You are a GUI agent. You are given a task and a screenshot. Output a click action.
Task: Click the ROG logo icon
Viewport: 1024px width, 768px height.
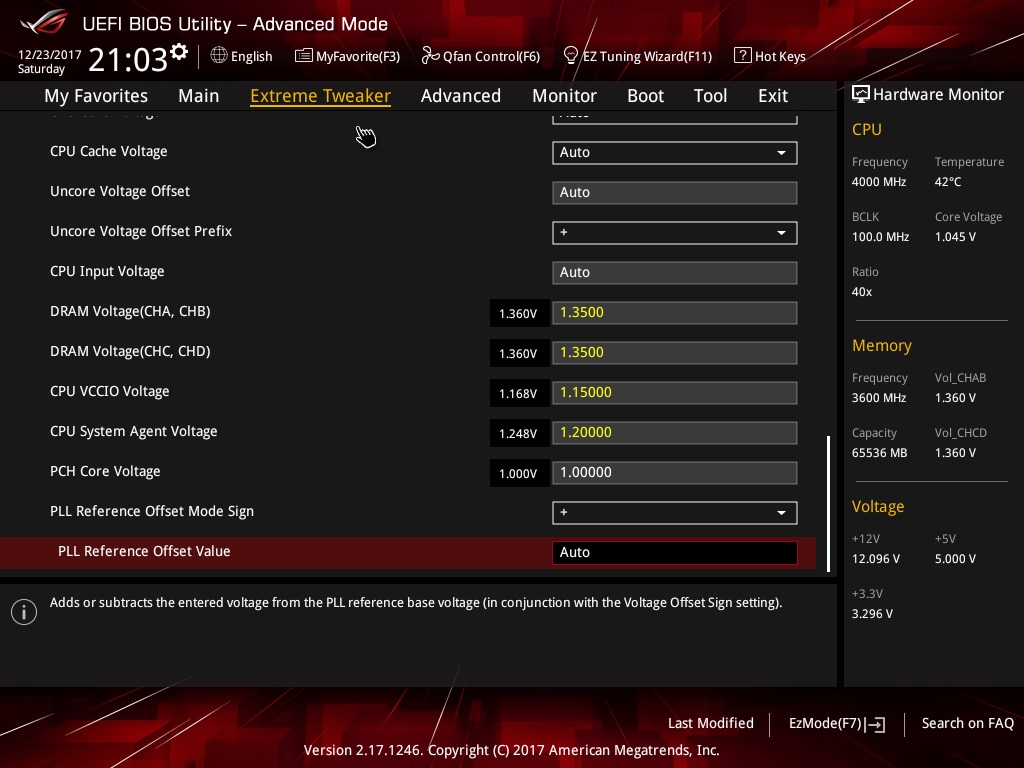[x=43, y=22]
